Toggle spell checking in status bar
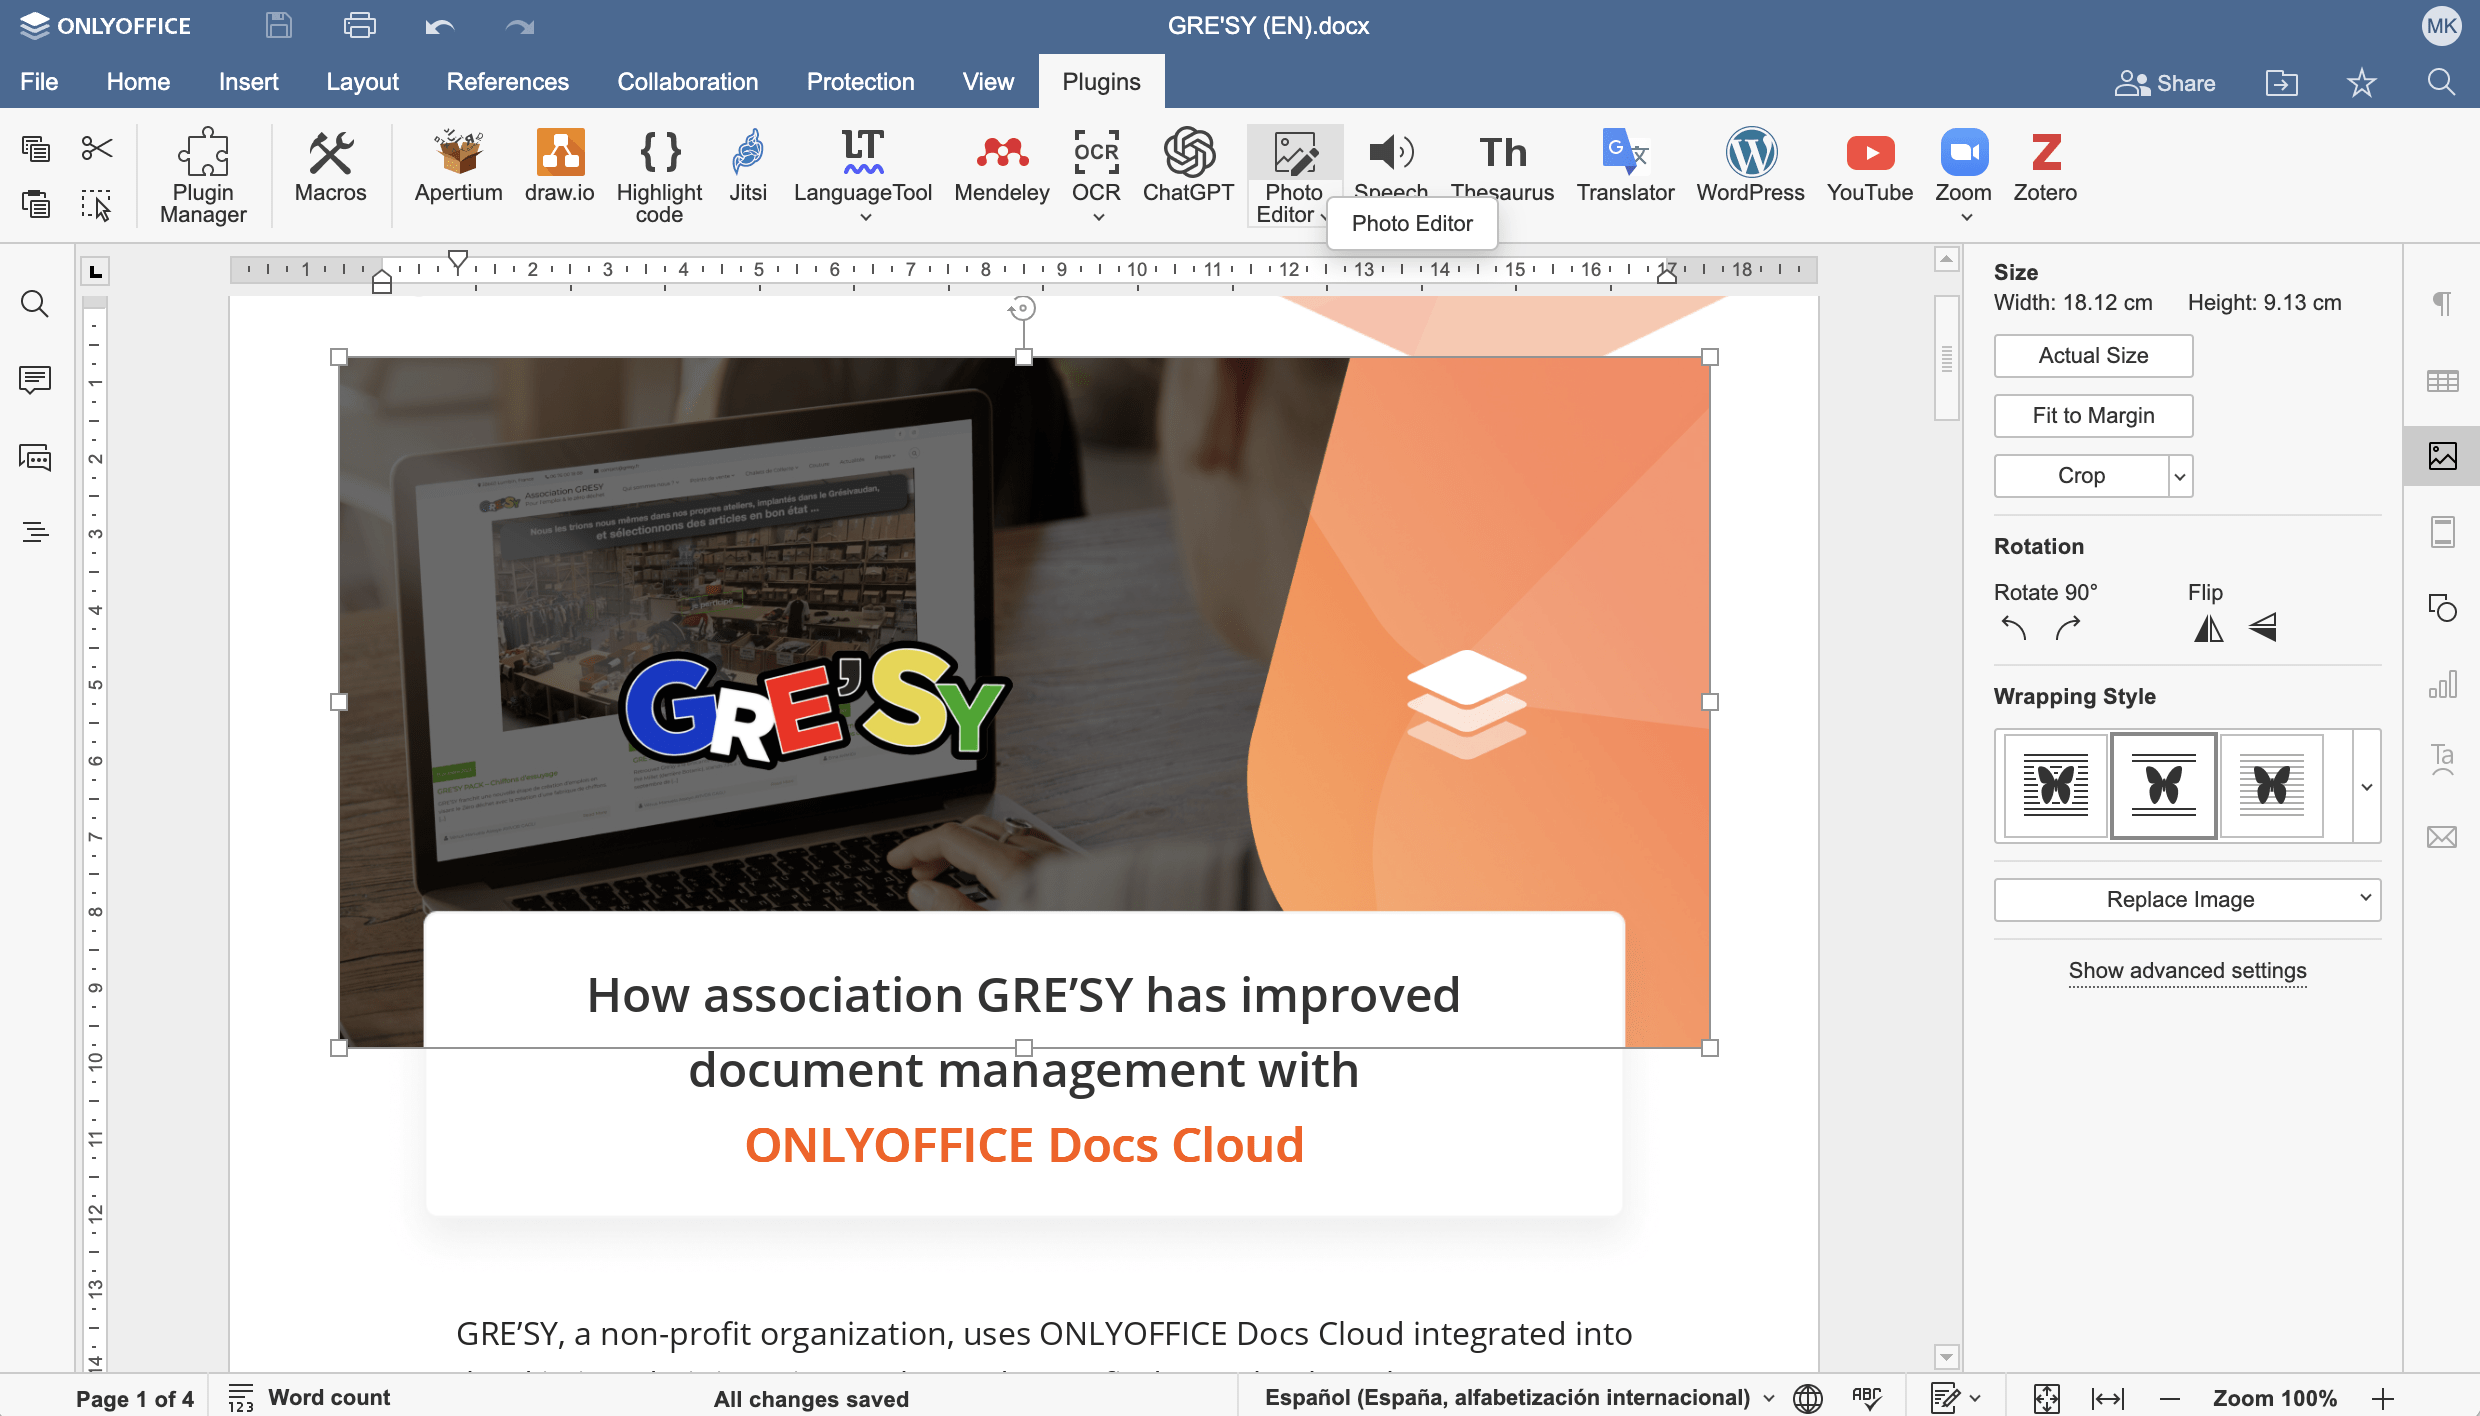2480x1416 pixels. click(x=1866, y=1398)
